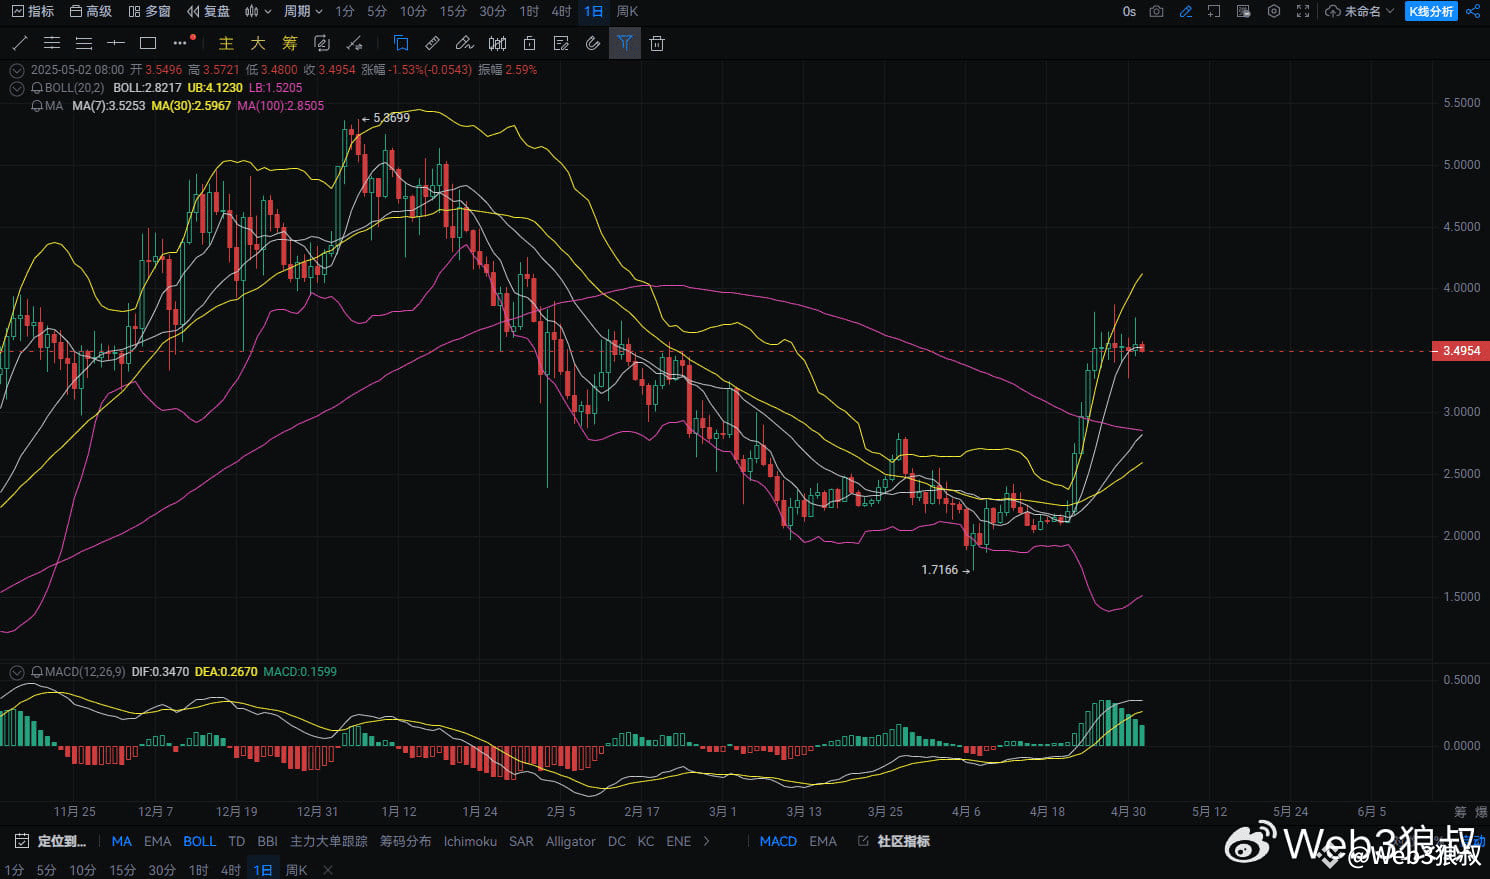
Task: Open the 指标 indicators menu
Action: pyautogui.click(x=34, y=11)
